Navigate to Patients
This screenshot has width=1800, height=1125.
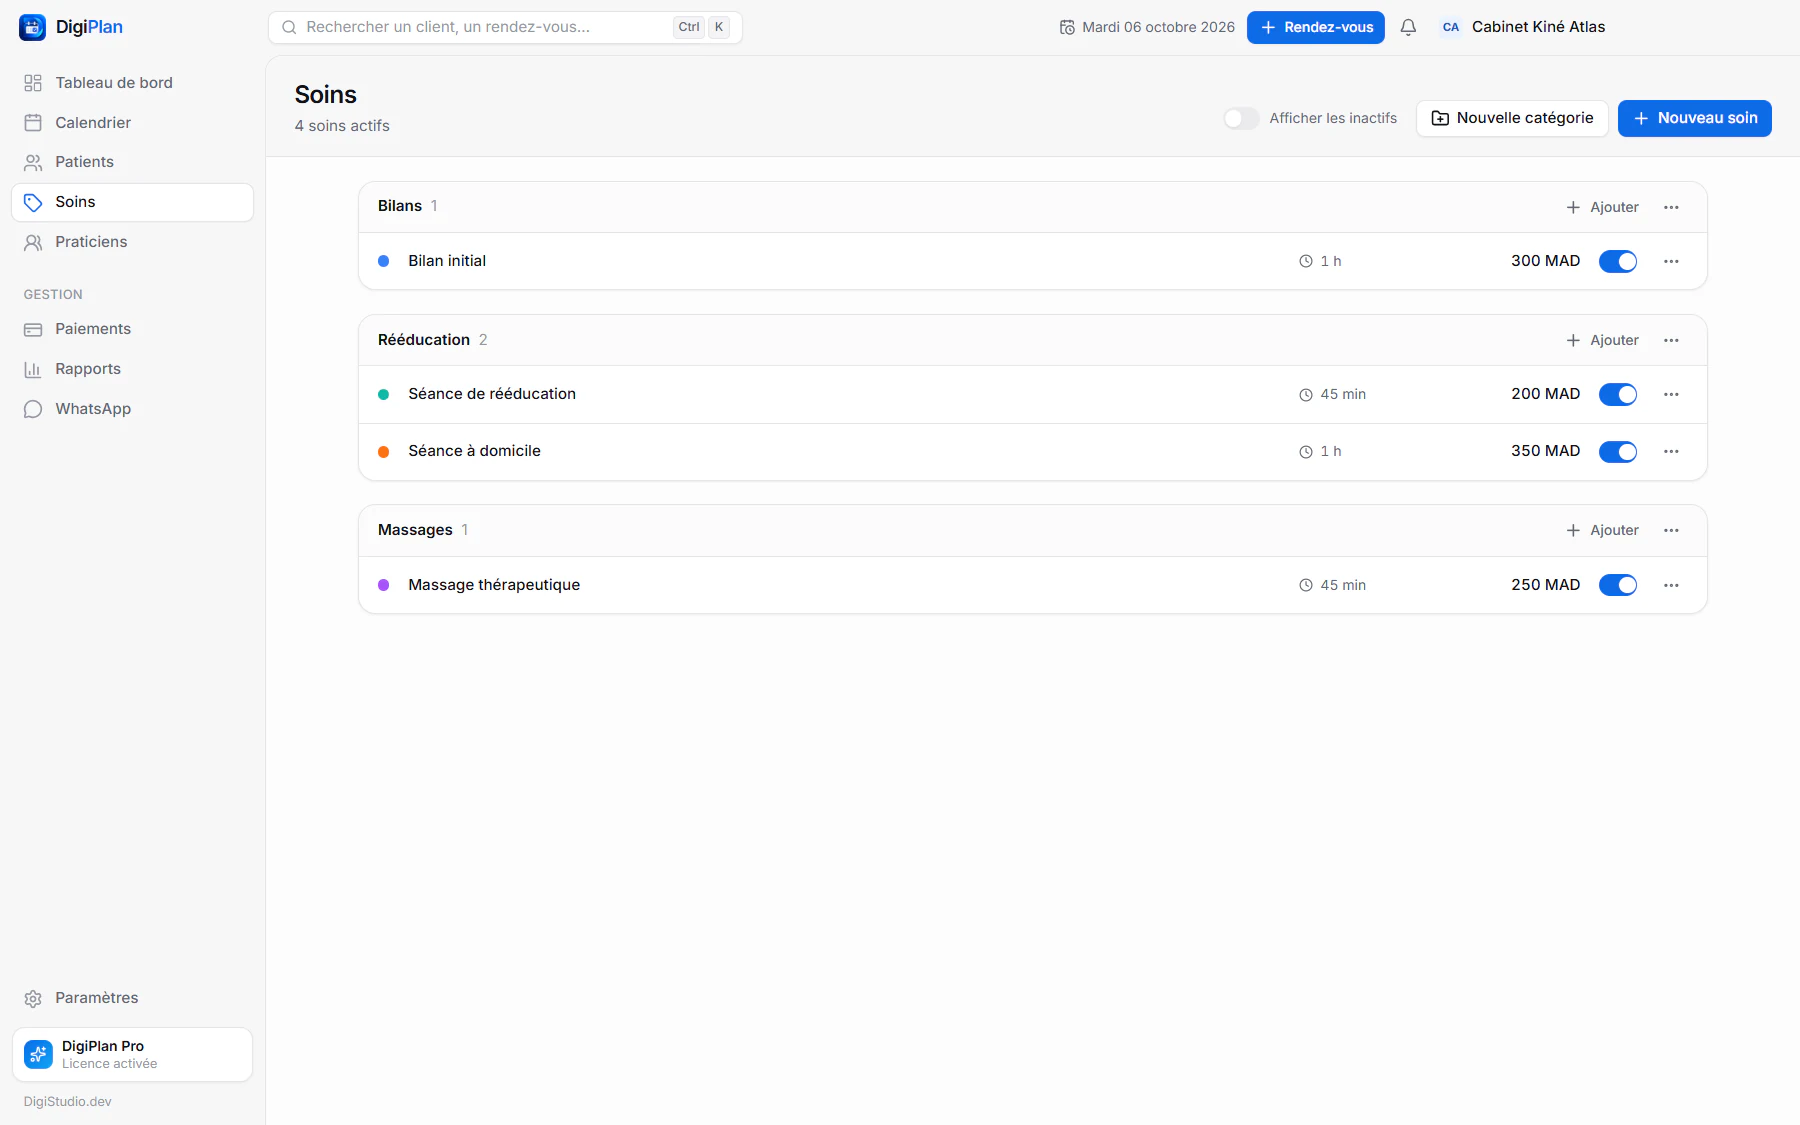(132, 162)
